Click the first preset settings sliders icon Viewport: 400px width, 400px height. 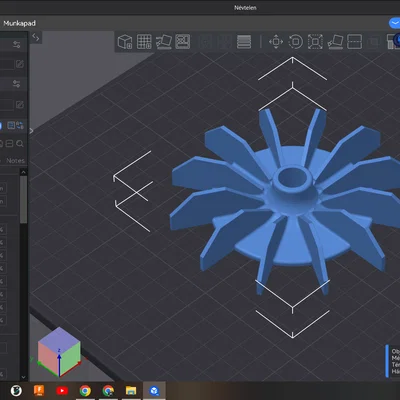16,45
